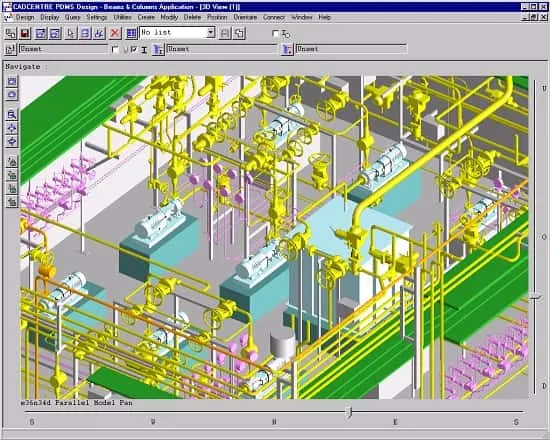Viewport: 550px width, 440px height.
Task: Click the overlapping-windows icon before the red save icon
Action: pos(11,33)
